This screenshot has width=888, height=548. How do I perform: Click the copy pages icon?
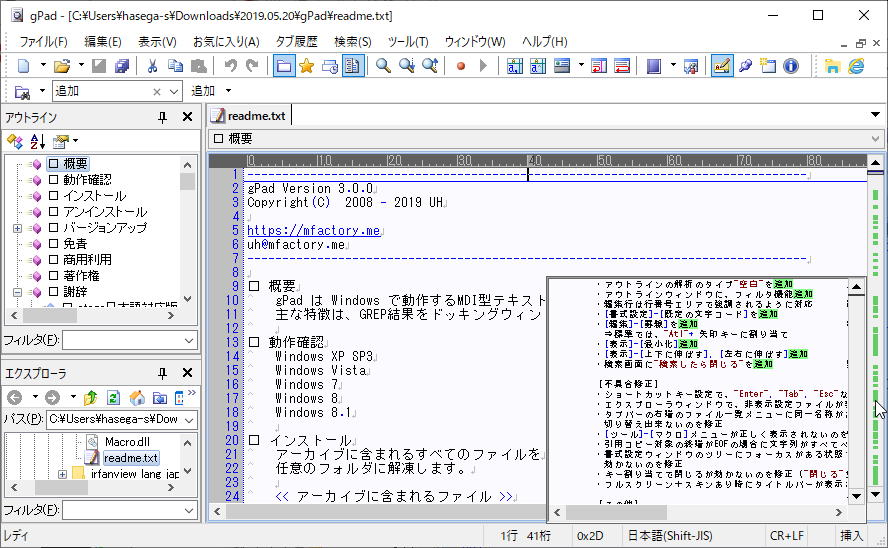(176, 66)
